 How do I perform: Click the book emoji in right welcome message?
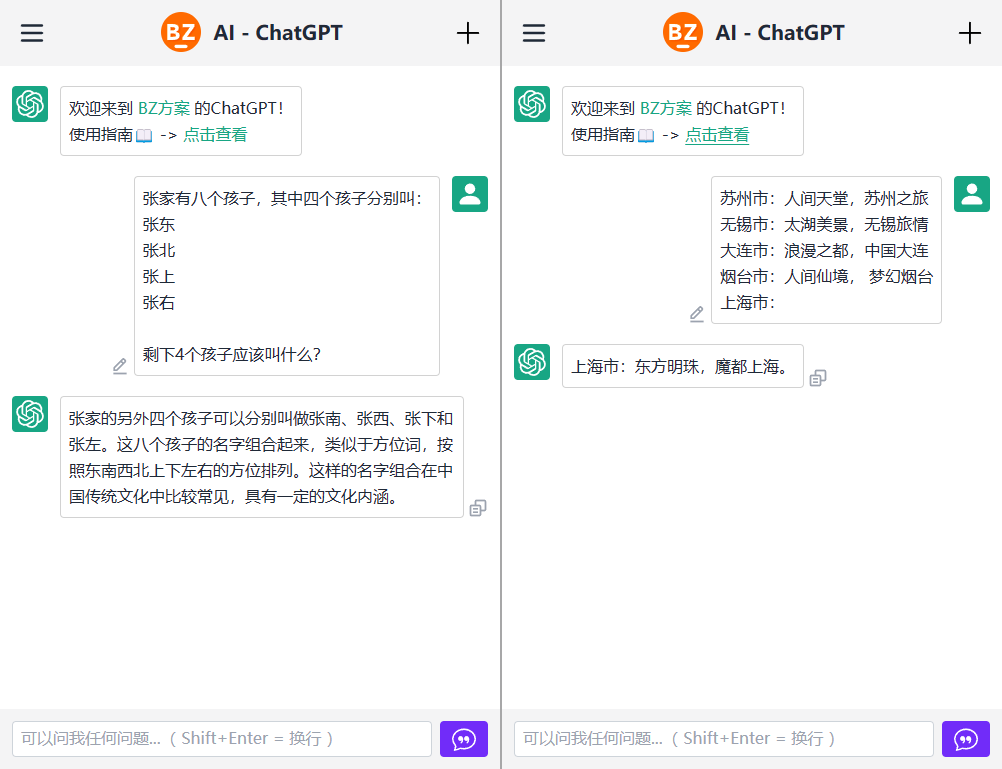click(x=645, y=135)
